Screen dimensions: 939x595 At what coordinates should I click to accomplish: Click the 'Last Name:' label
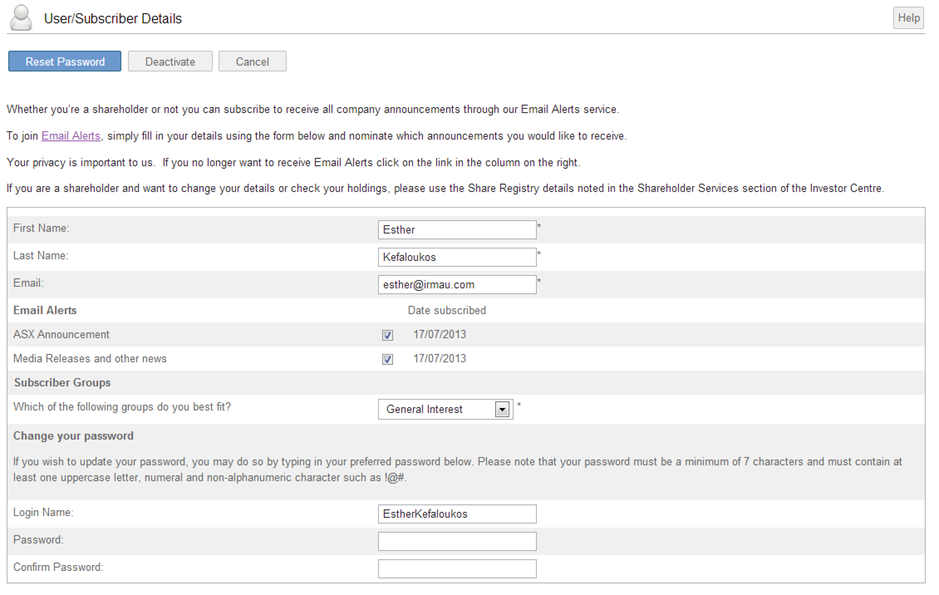(x=41, y=256)
